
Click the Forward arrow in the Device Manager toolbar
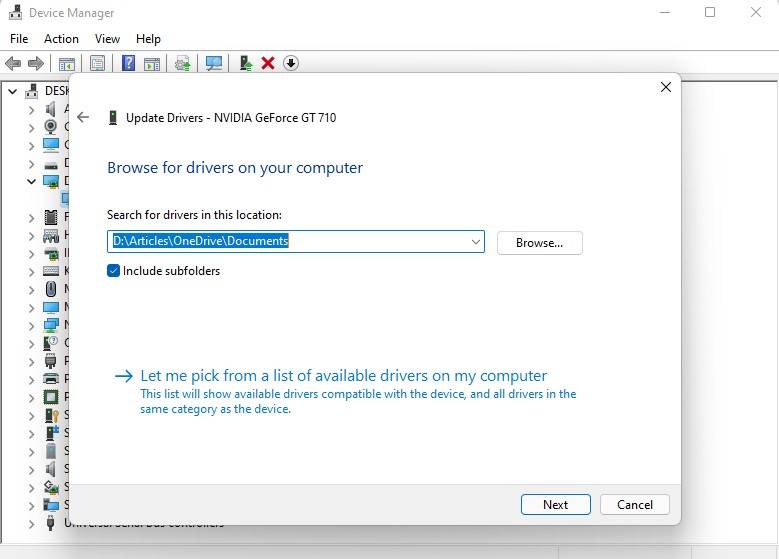36,63
